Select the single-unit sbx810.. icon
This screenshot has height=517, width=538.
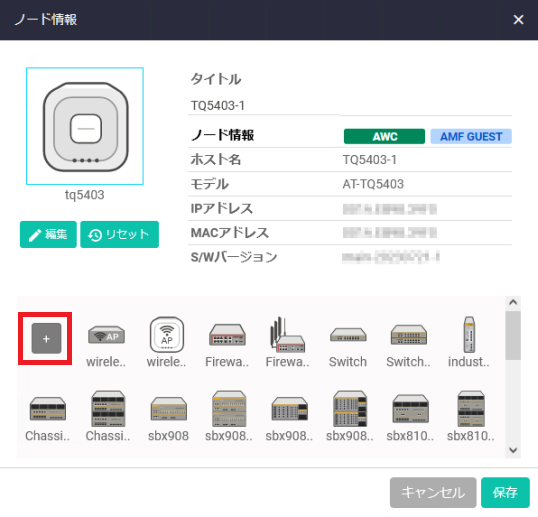click(x=410, y=409)
